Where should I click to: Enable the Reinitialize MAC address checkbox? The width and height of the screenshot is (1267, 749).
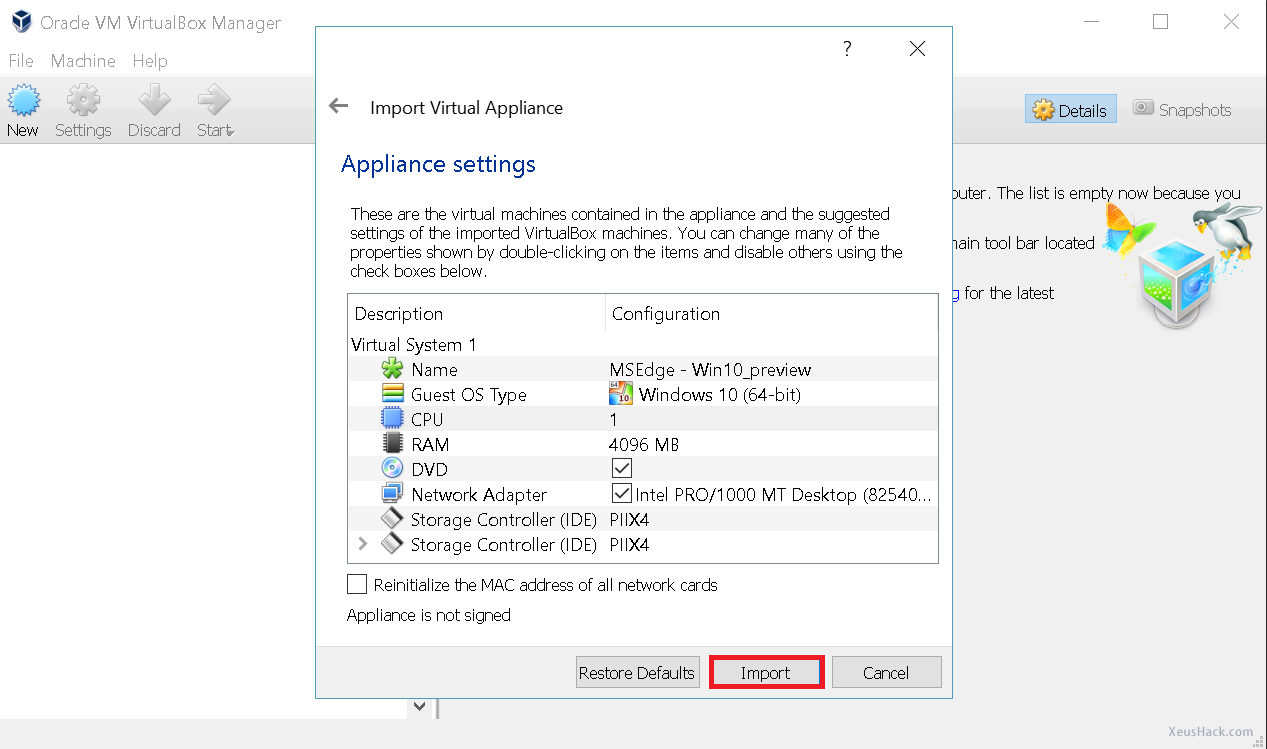357,584
